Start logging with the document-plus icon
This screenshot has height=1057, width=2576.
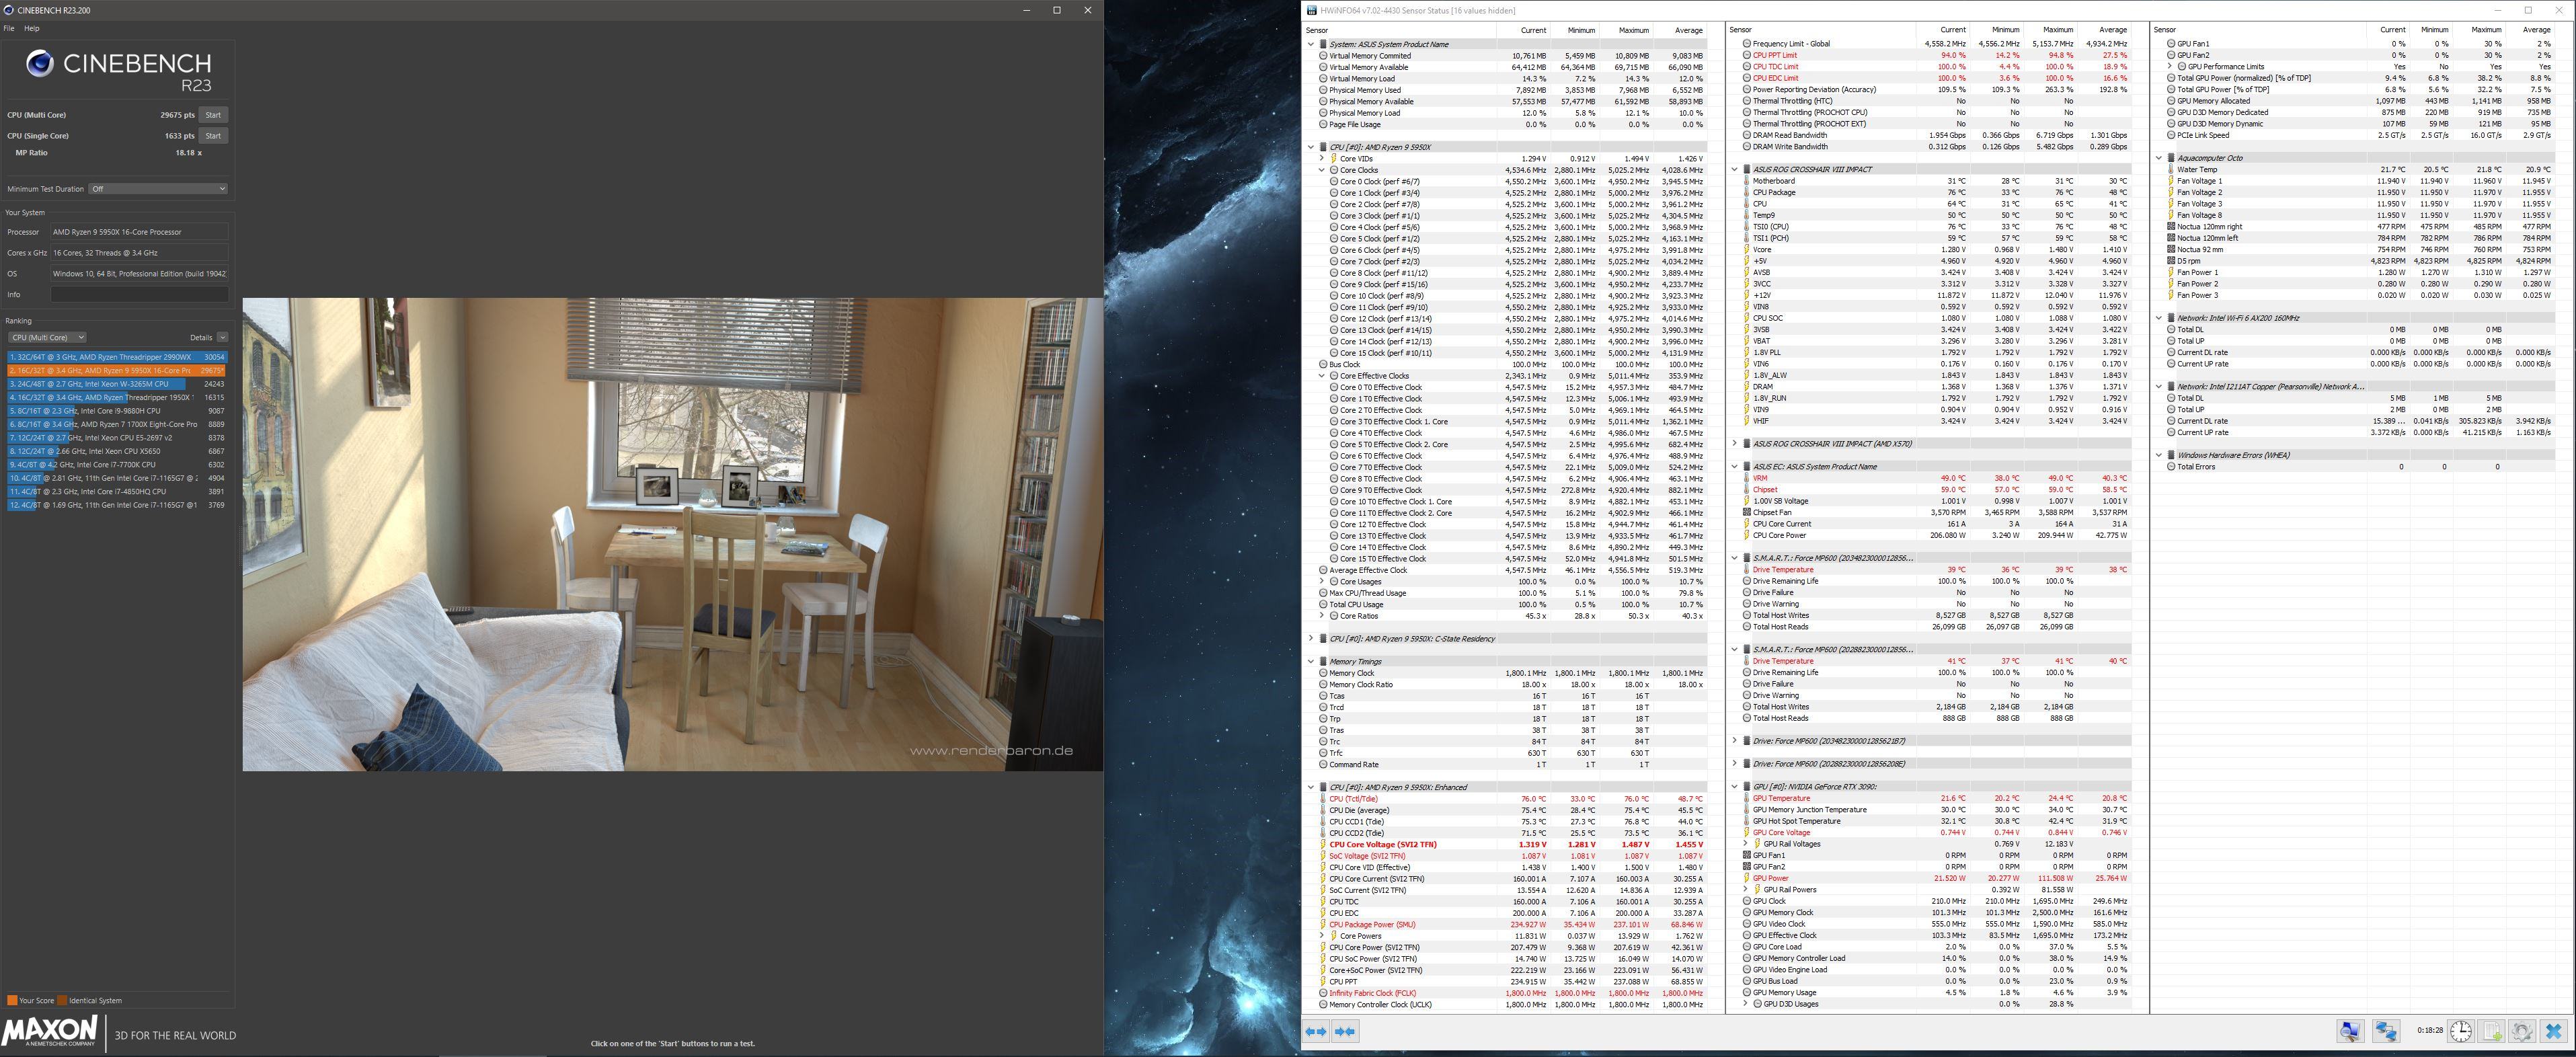pos(2492,1031)
